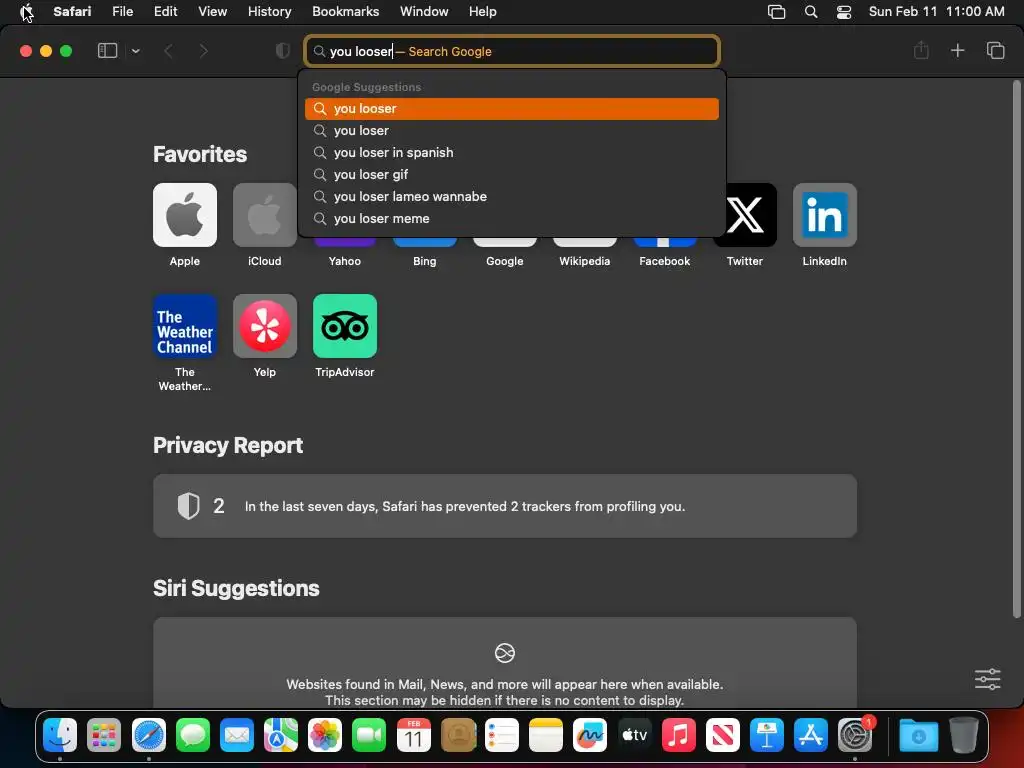The height and width of the screenshot is (768, 1024).
Task: Pick 'you loser meme' suggestion
Action: [x=512, y=219]
